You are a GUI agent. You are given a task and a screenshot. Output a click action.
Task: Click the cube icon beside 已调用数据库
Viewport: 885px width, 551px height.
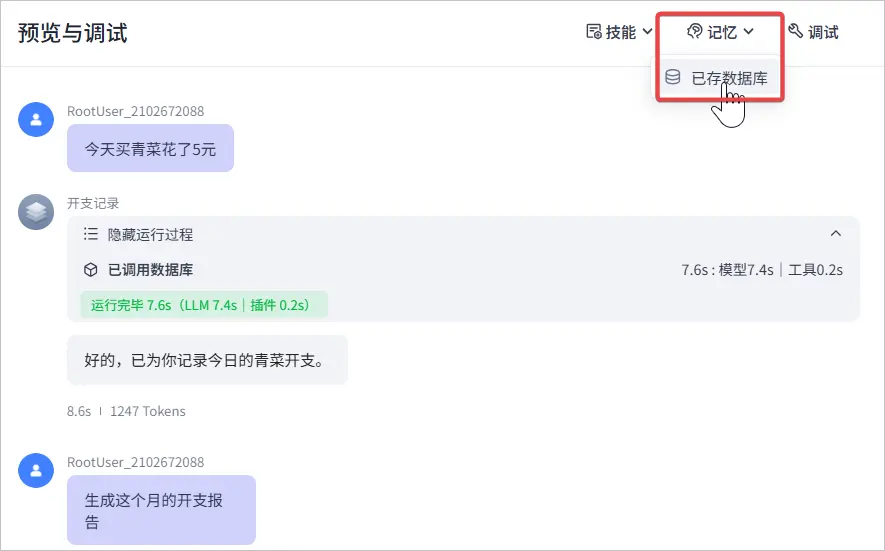[91, 269]
